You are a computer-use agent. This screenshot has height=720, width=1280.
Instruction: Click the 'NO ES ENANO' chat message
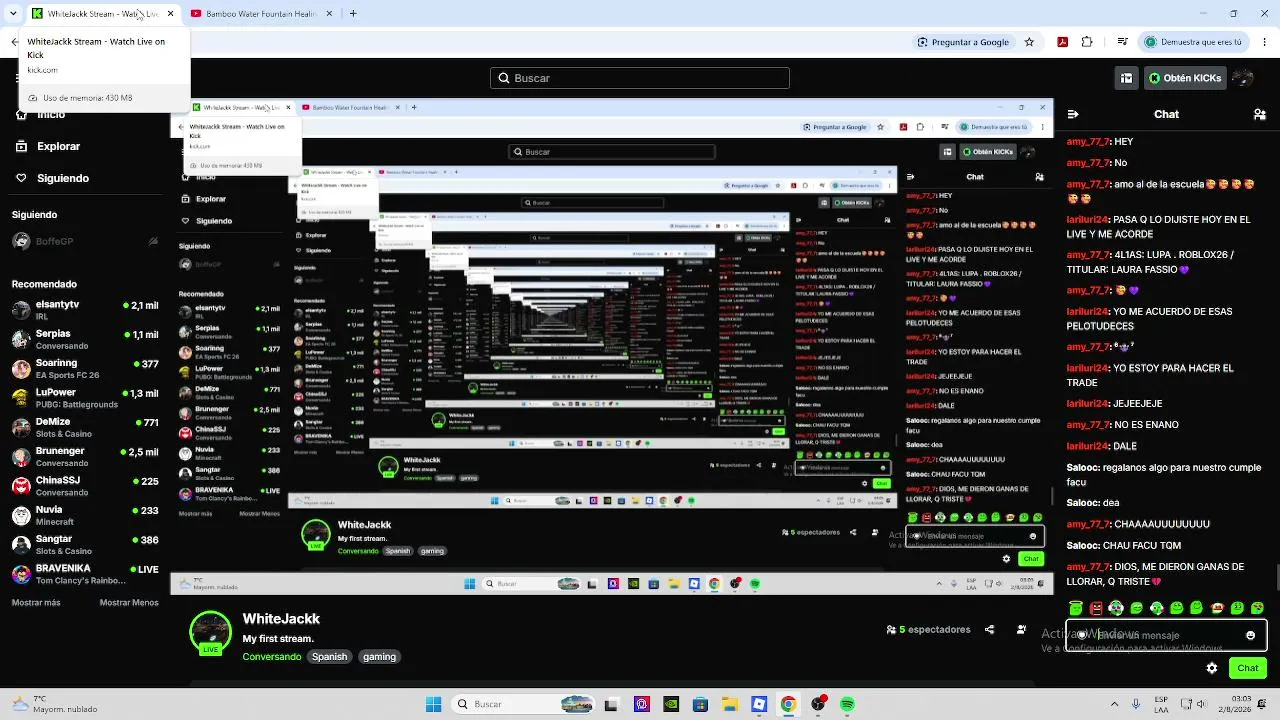tap(1123, 424)
